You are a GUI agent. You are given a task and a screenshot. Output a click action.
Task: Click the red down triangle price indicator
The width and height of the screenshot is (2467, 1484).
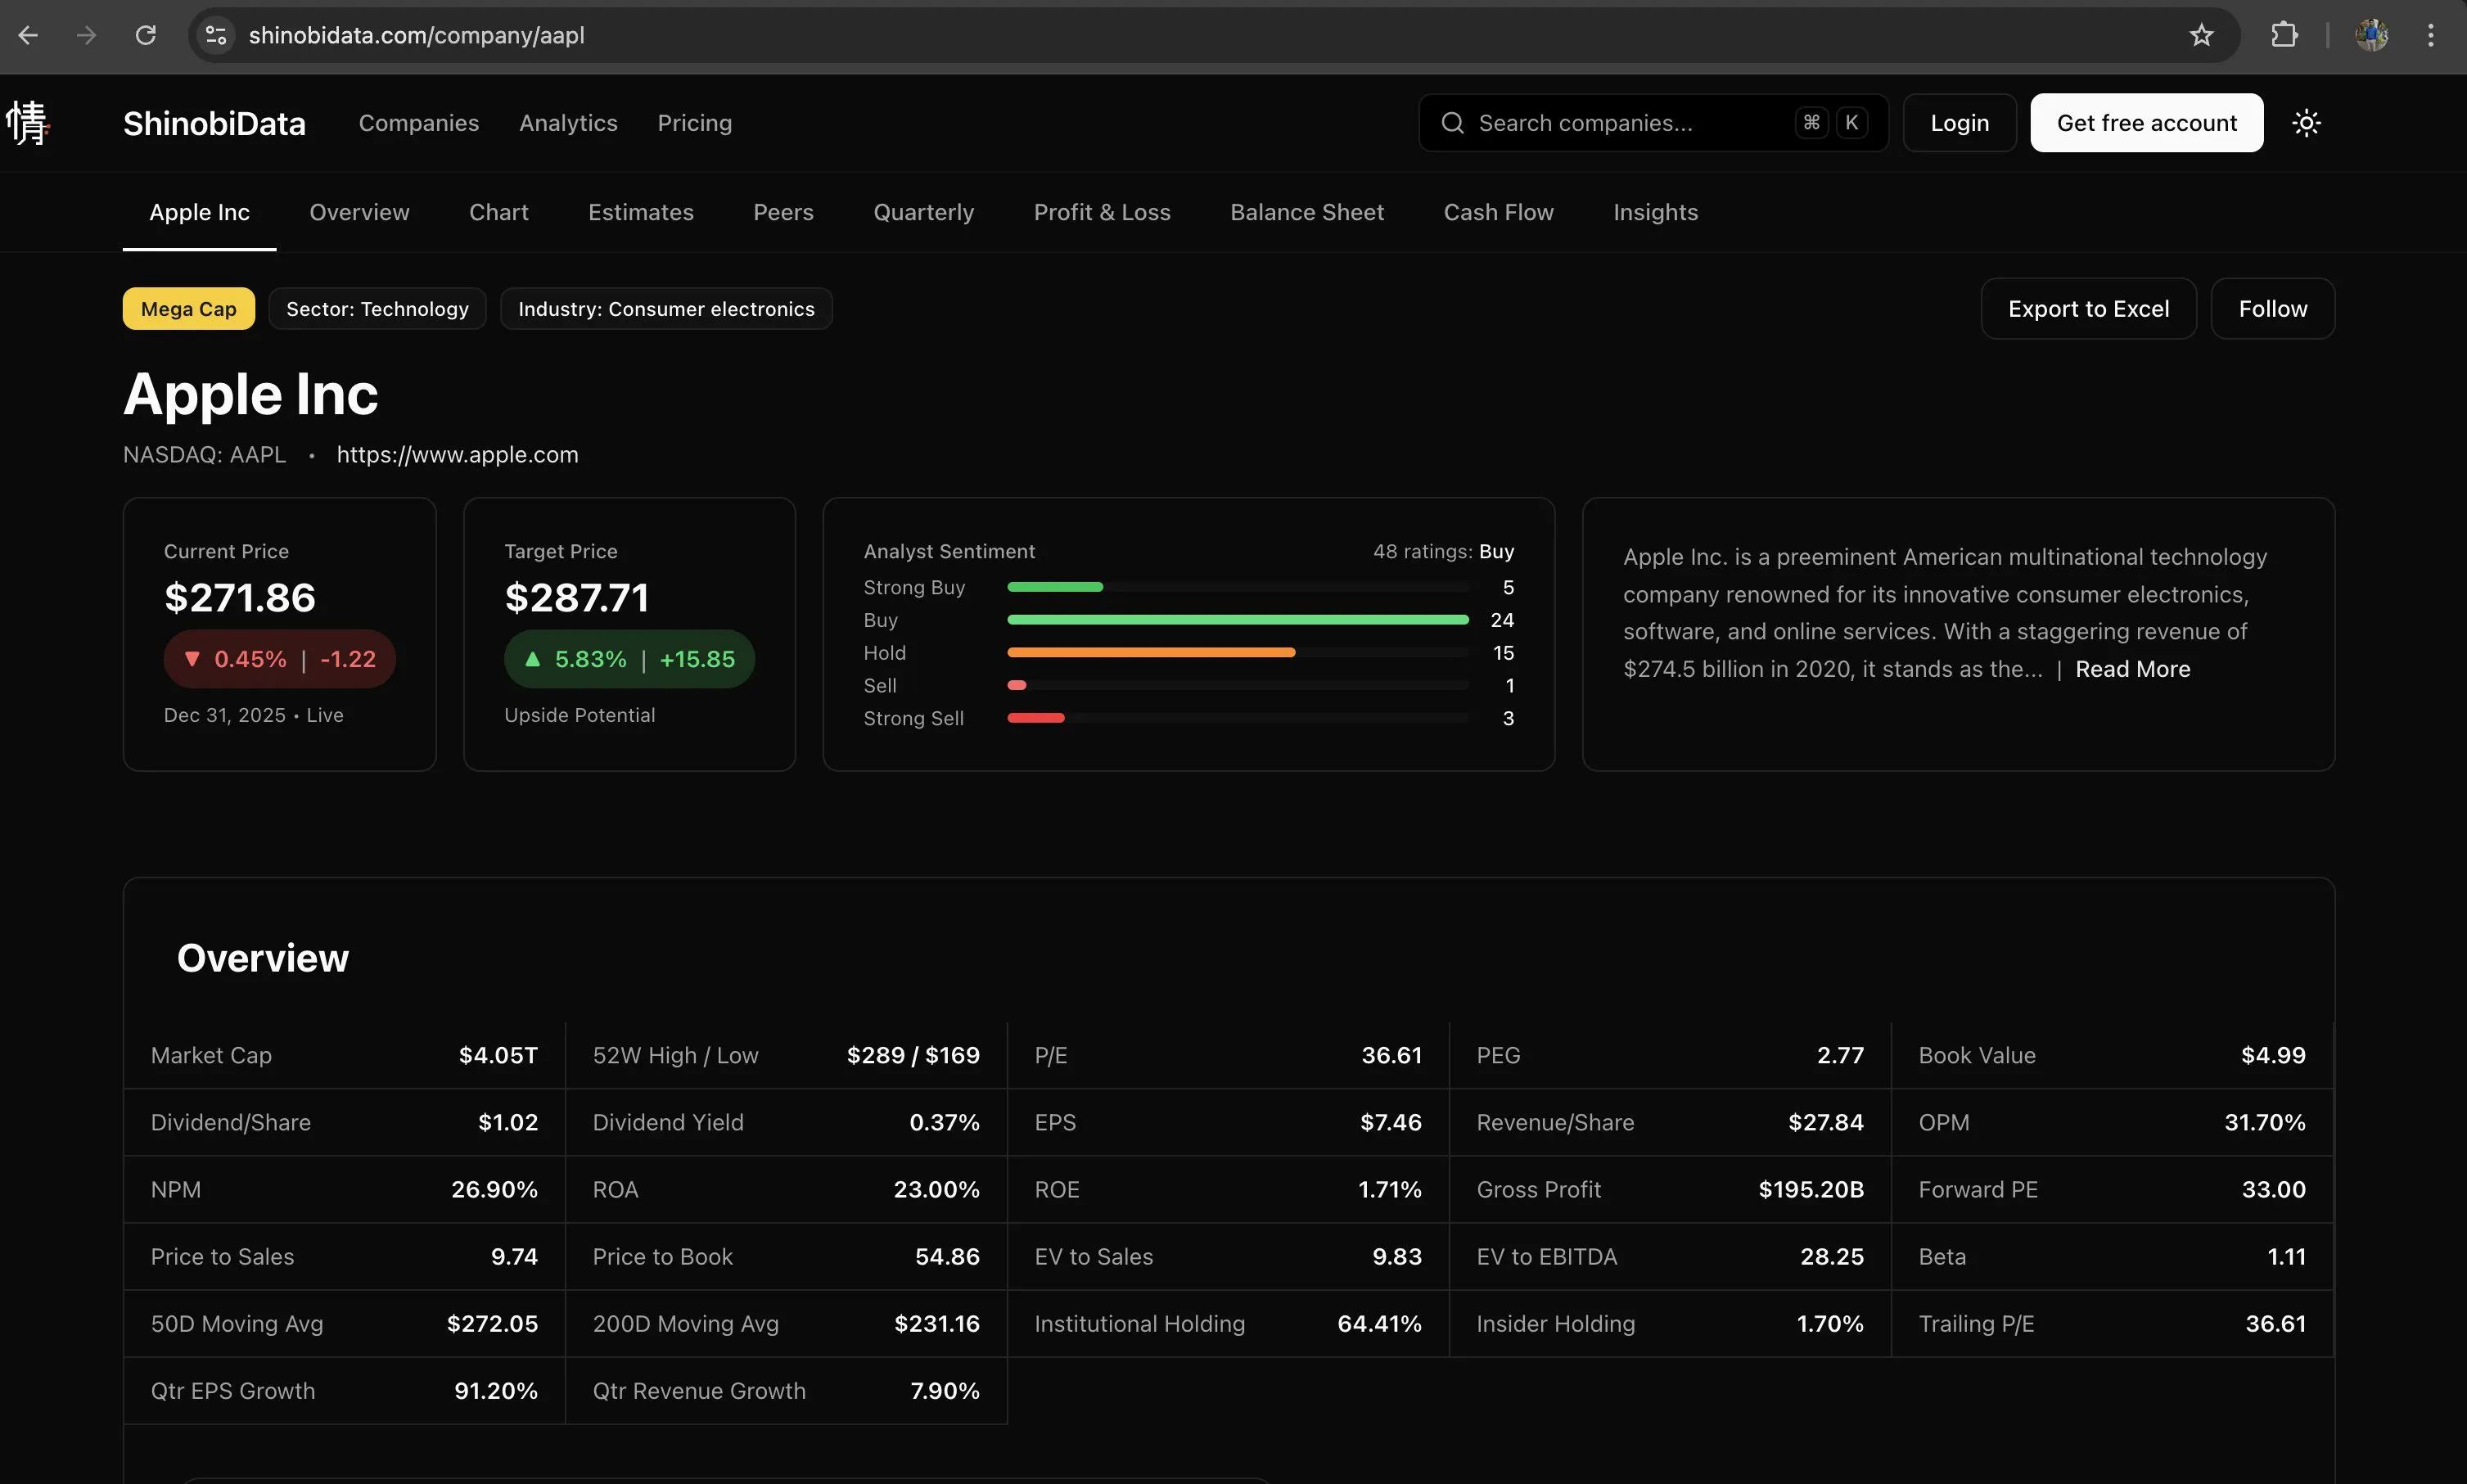[x=192, y=659]
